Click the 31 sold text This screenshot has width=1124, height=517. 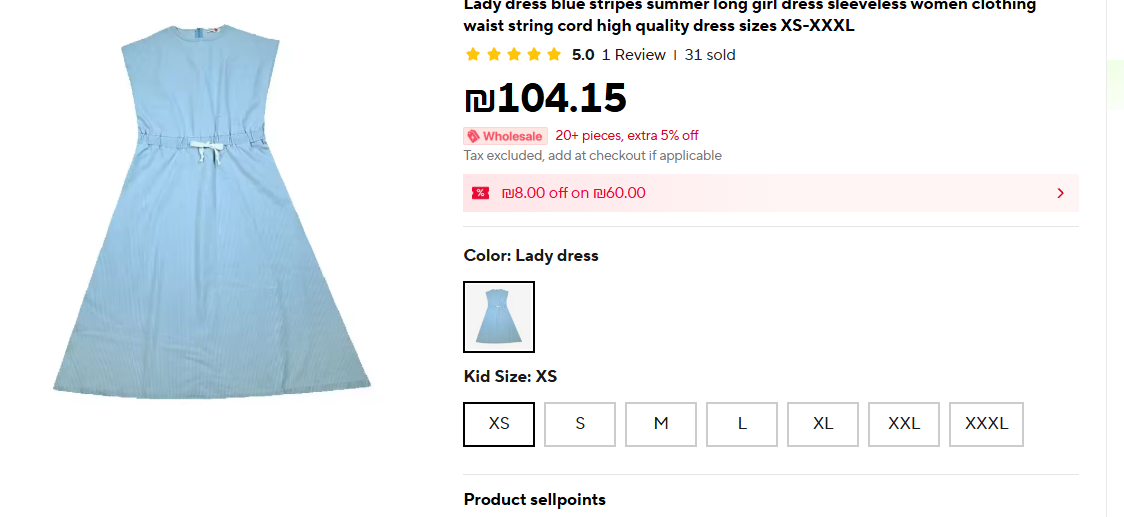tap(710, 55)
